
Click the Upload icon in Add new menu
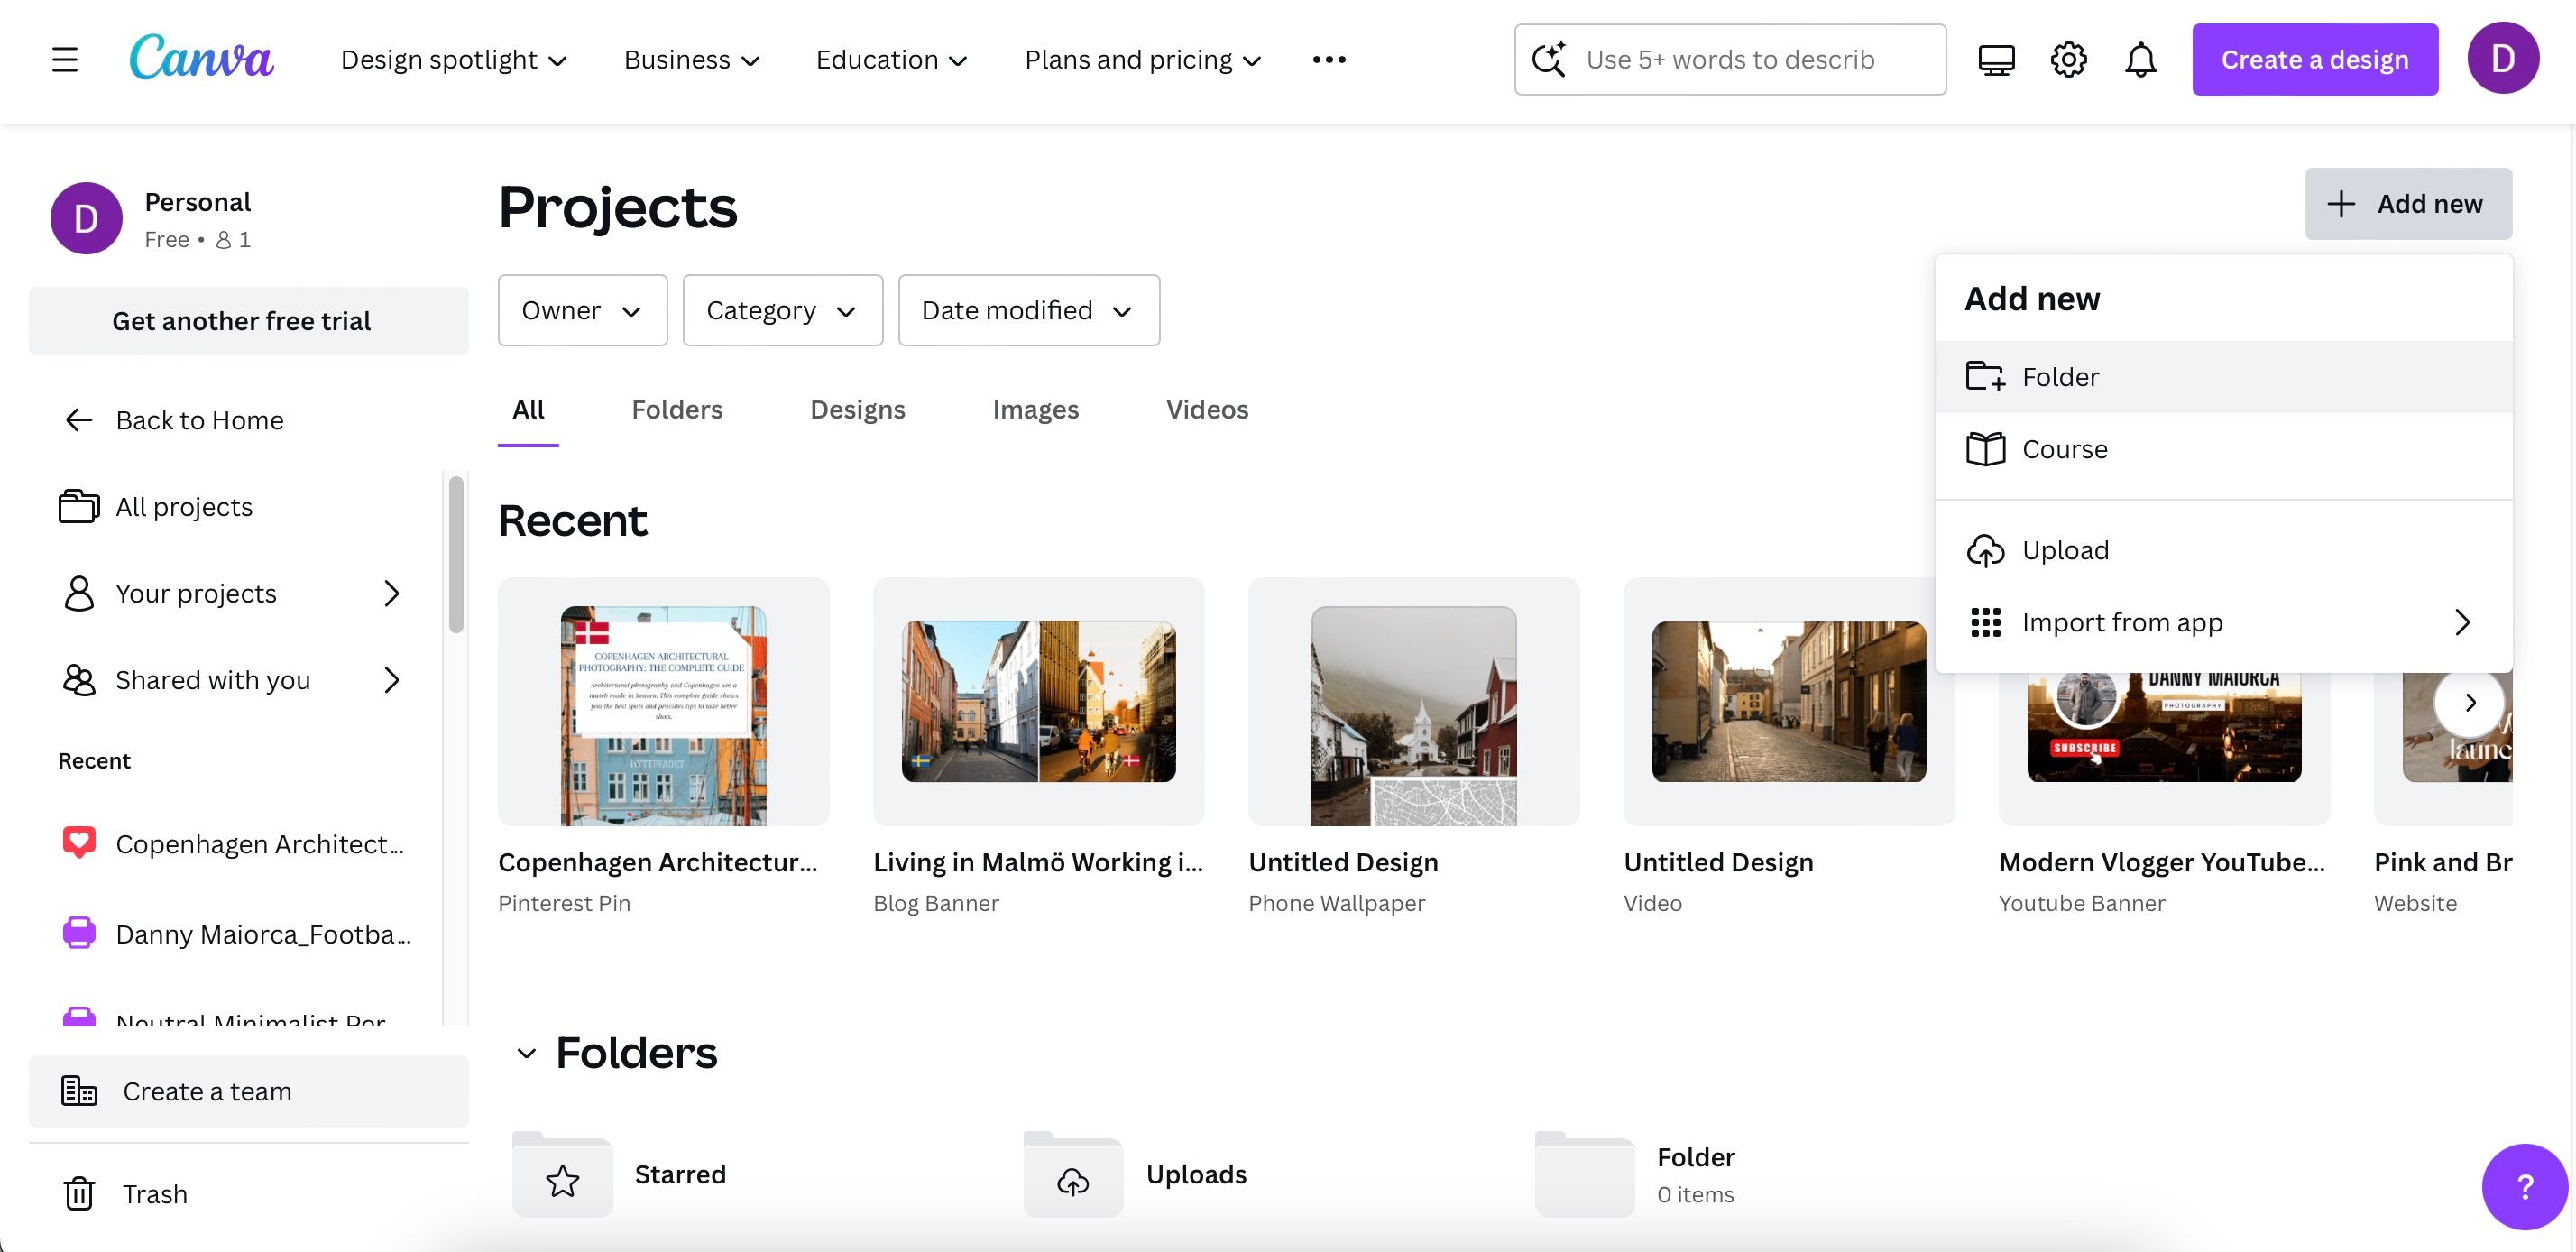1987,550
